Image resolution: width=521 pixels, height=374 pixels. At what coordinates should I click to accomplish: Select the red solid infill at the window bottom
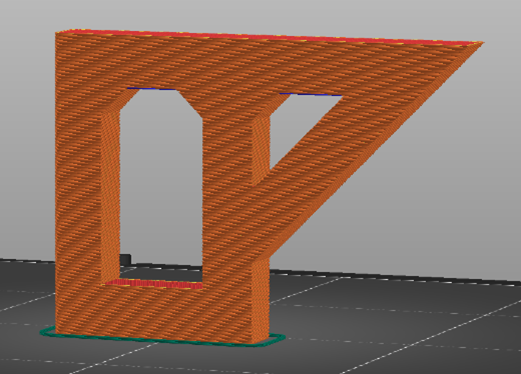(x=153, y=284)
